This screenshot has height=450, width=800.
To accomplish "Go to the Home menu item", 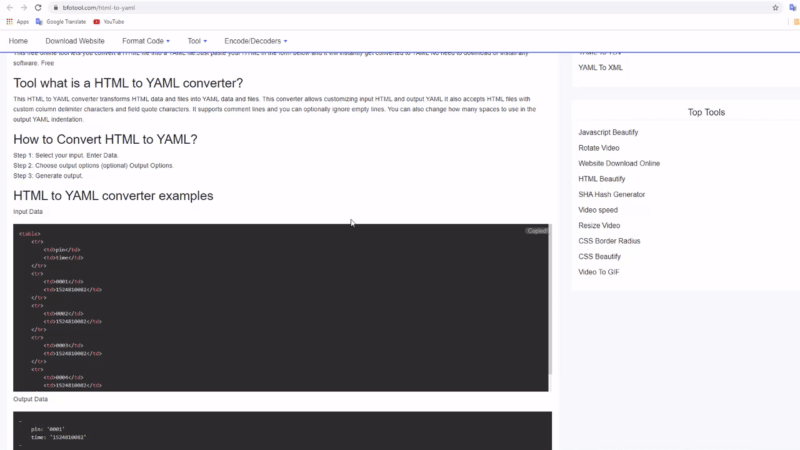I will tap(18, 41).
